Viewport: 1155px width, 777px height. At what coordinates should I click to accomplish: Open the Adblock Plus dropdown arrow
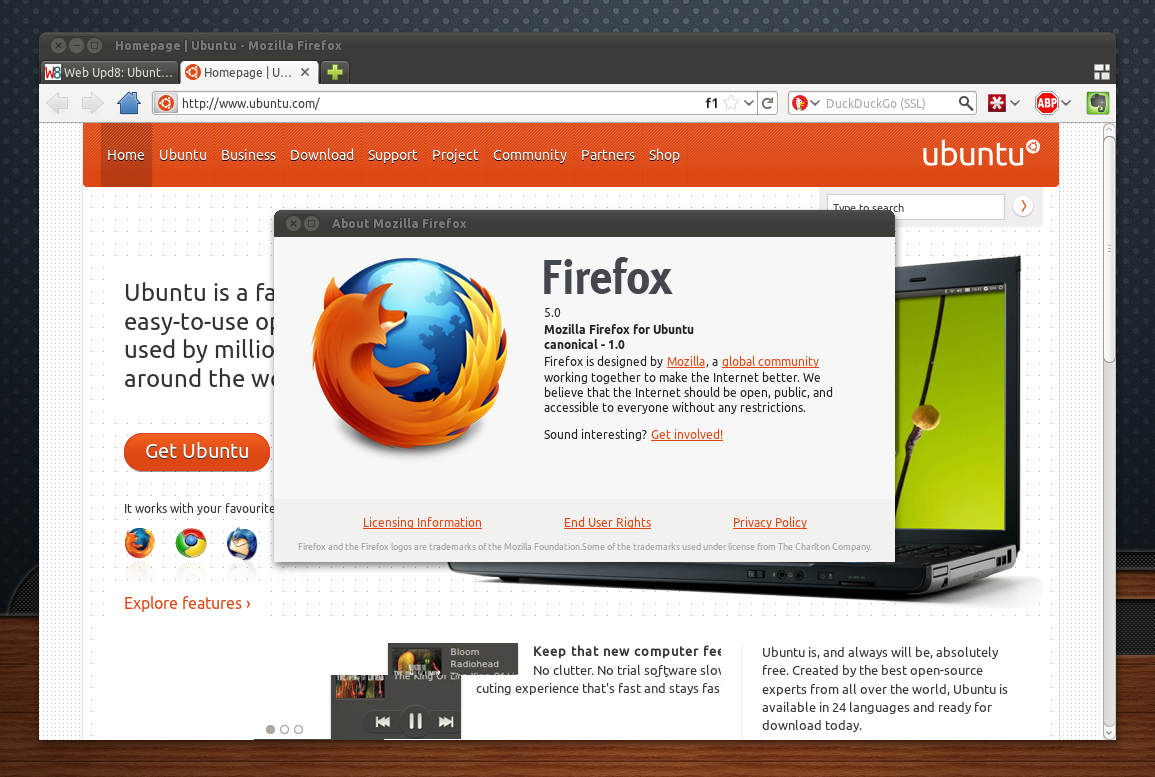pyautogui.click(x=1066, y=103)
